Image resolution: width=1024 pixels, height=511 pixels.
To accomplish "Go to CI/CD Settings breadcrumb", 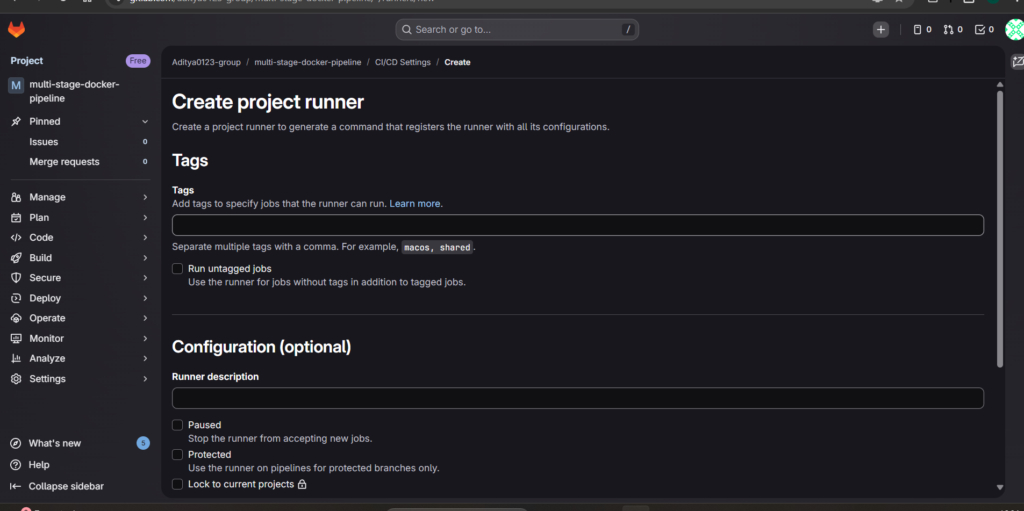I will (402, 62).
